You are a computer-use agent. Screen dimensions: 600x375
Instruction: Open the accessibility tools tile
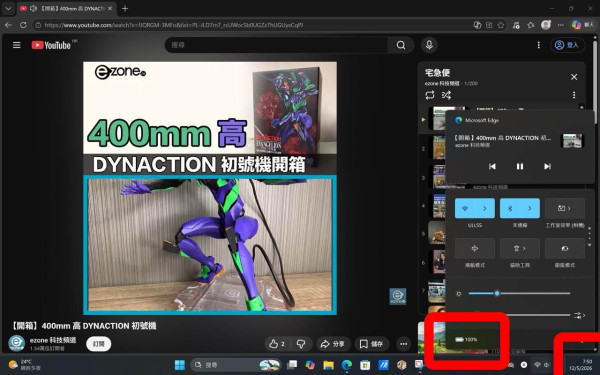[520, 248]
